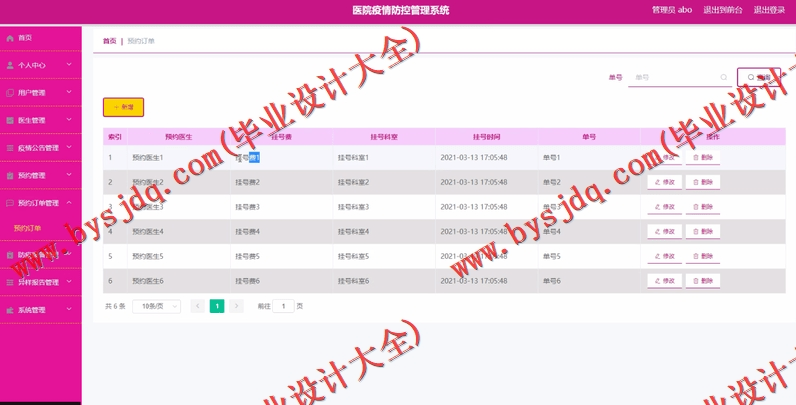Expand the 疫情公告管理 menu chevron
796x405 pixels.
tap(69, 148)
